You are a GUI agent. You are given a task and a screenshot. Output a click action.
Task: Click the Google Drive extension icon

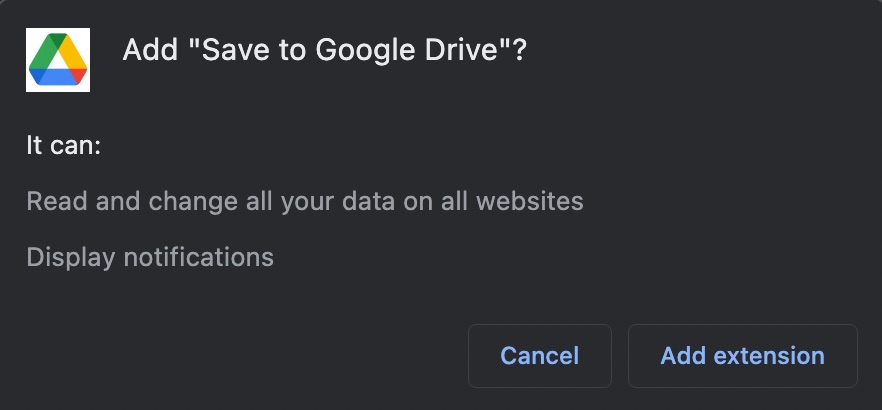tap(58, 60)
